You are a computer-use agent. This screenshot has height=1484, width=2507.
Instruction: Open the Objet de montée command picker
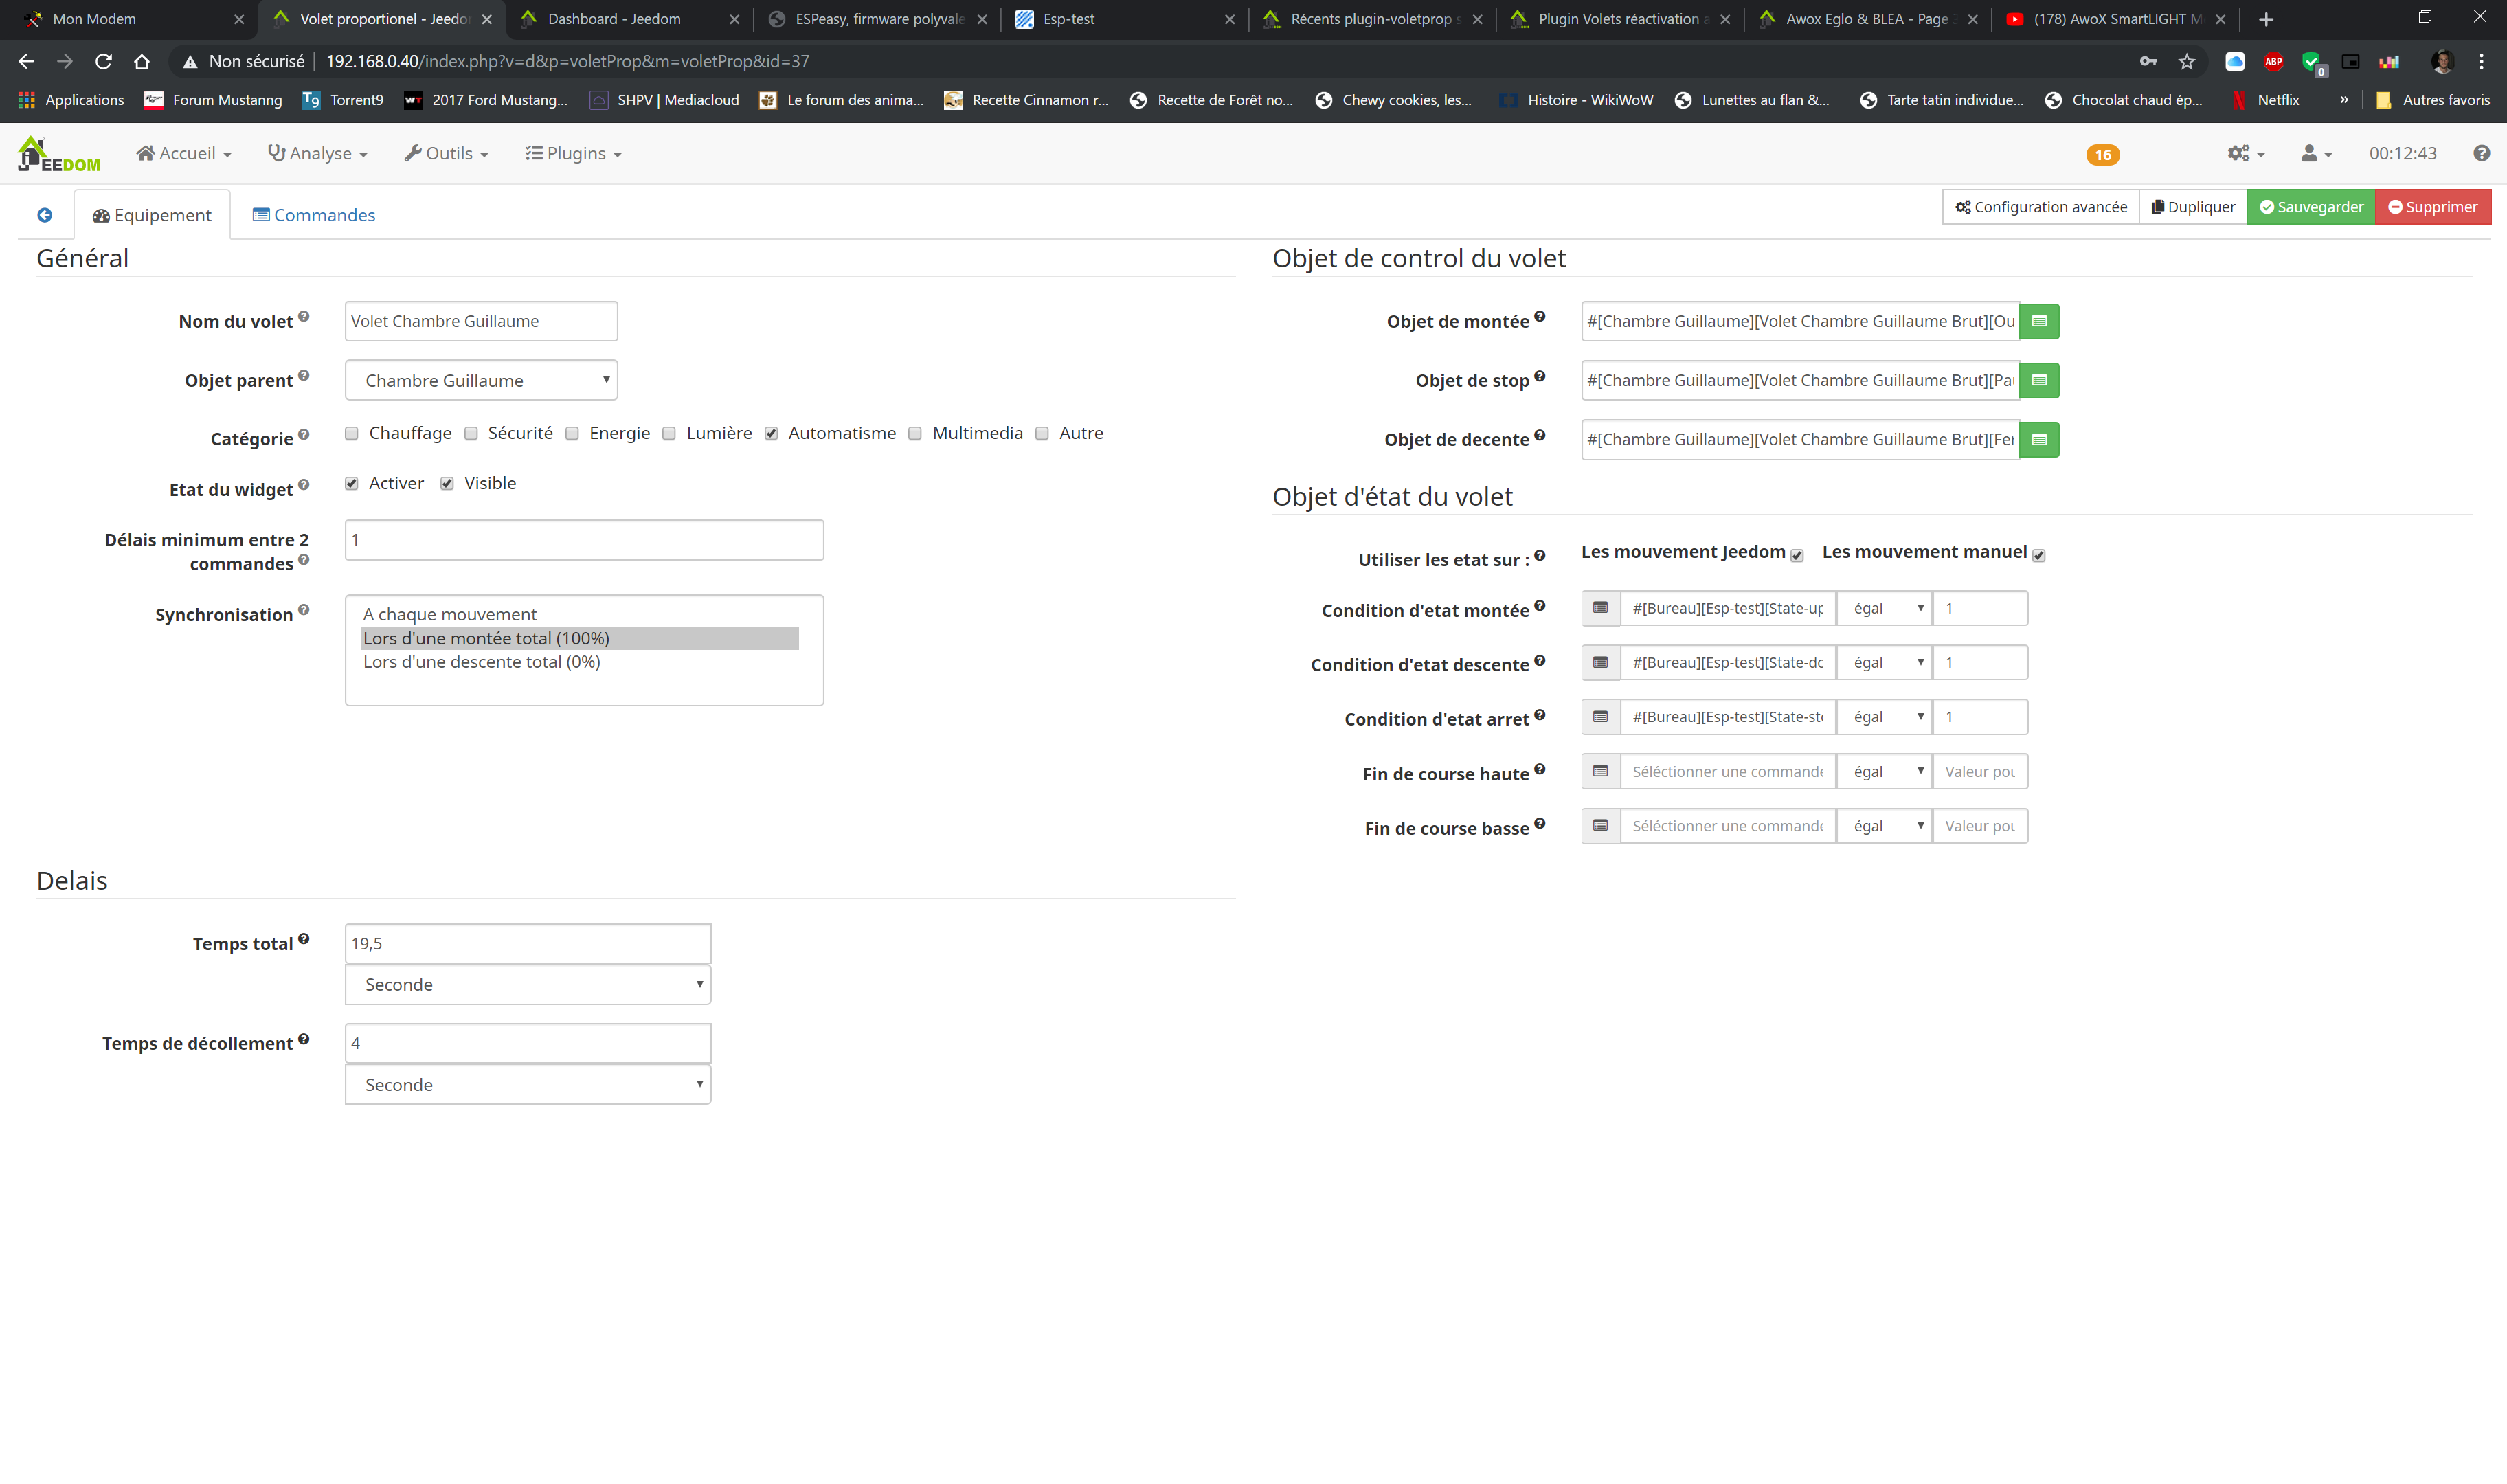coord(2038,321)
